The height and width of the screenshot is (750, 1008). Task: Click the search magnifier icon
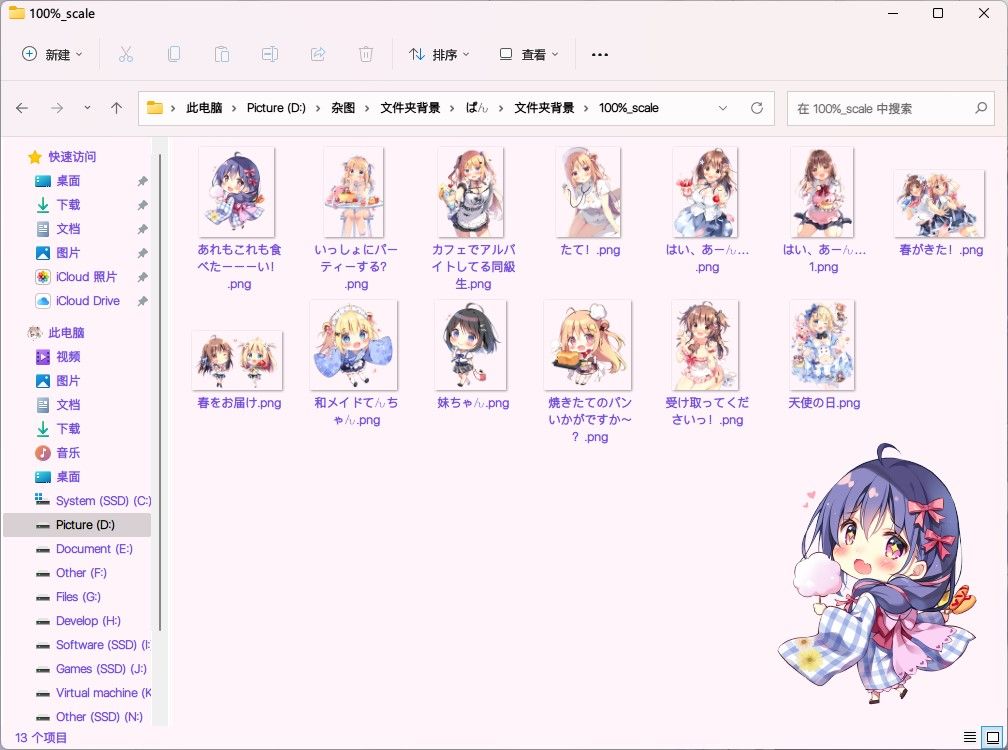pos(981,108)
